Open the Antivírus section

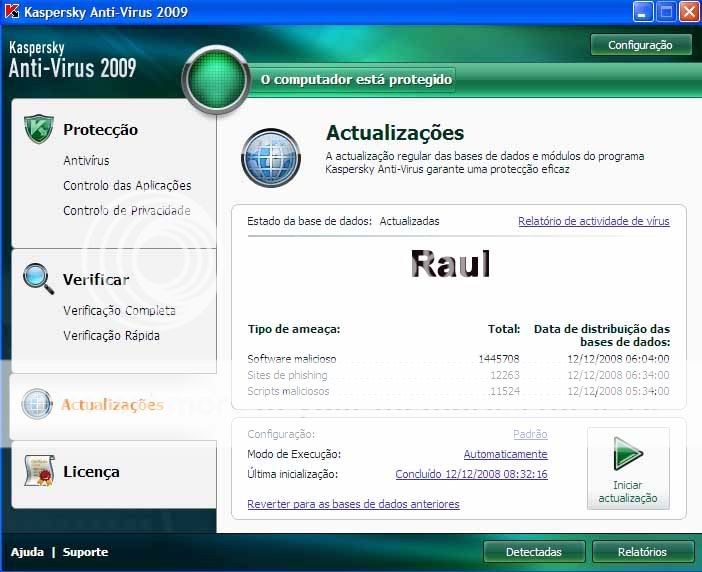click(x=86, y=160)
